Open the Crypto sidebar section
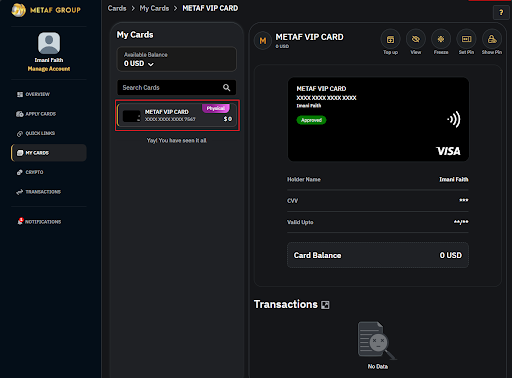Screen dimensions: 512x378 tap(49, 172)
